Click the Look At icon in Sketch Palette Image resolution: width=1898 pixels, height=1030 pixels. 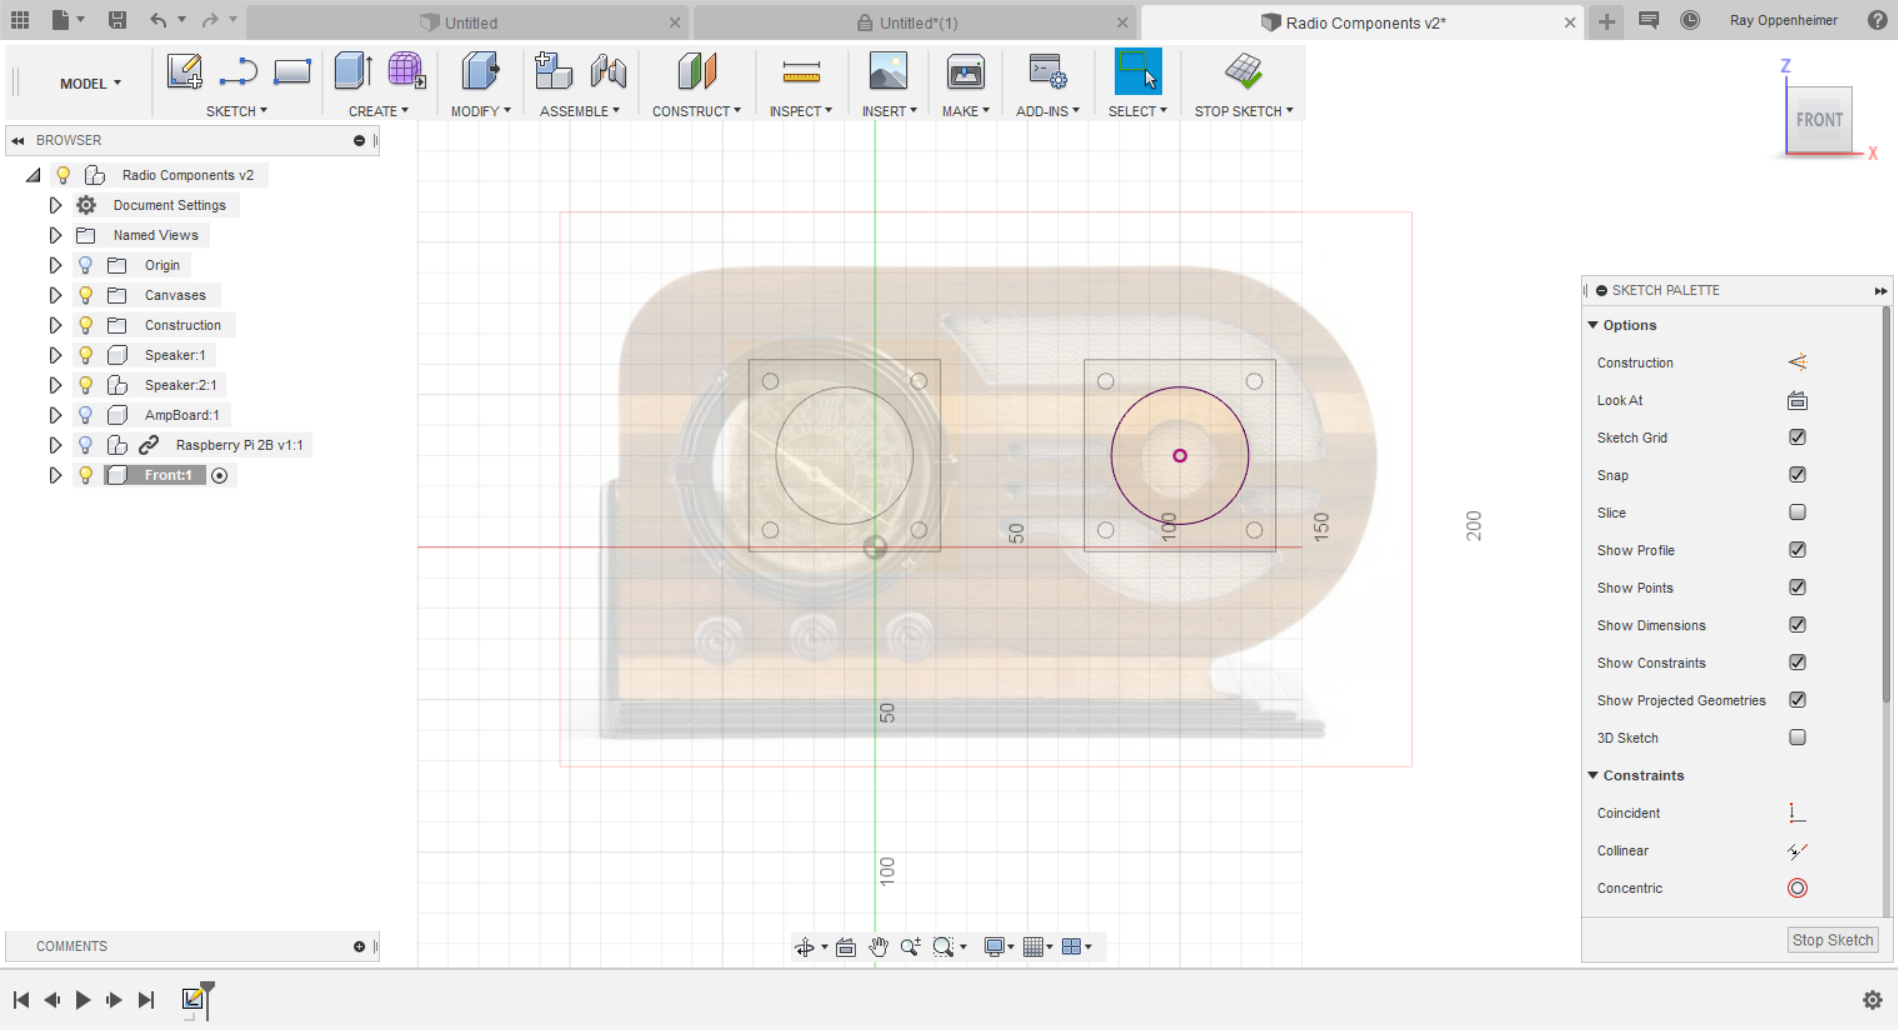(1797, 400)
